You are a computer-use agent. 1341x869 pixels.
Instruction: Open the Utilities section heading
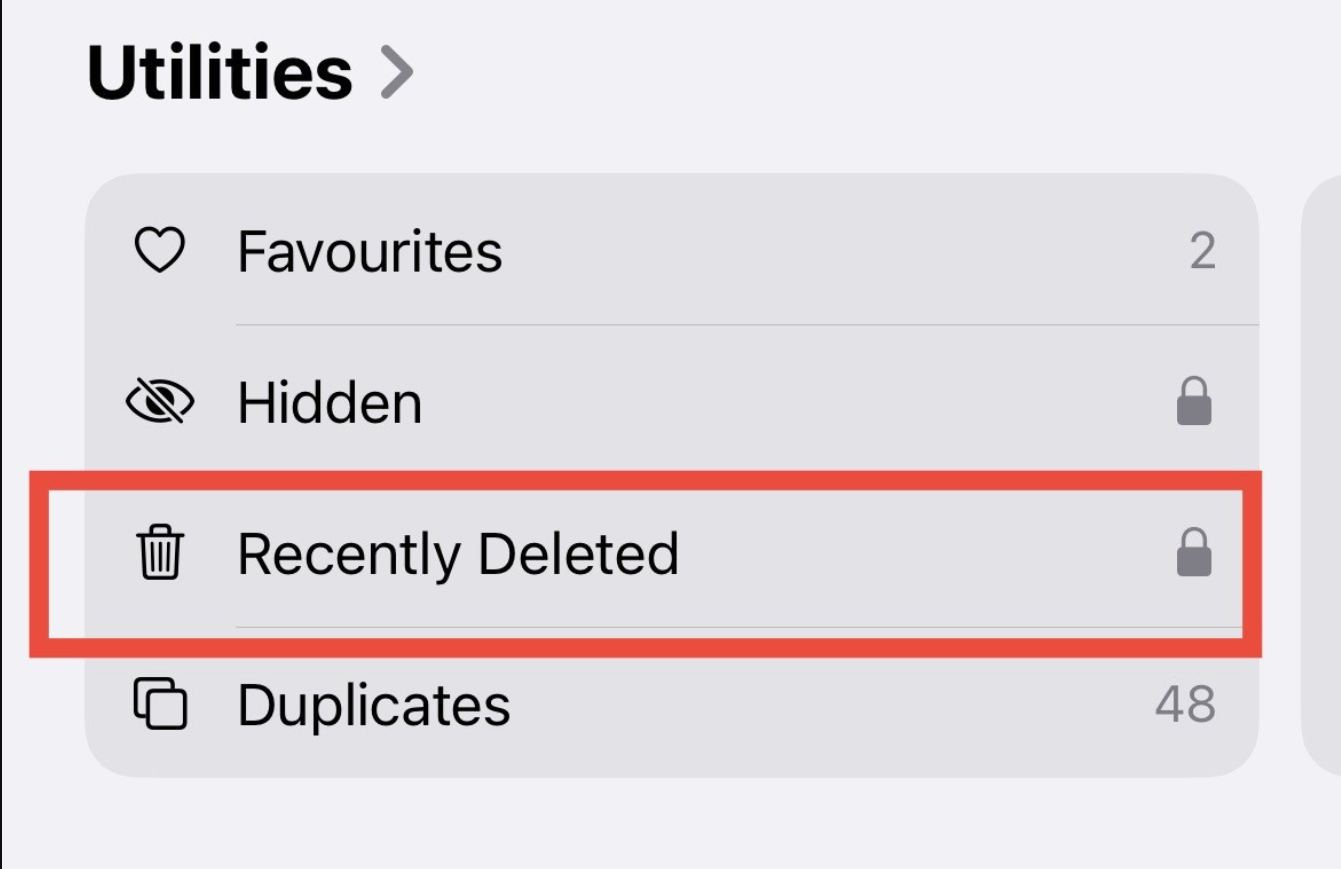click(220, 74)
